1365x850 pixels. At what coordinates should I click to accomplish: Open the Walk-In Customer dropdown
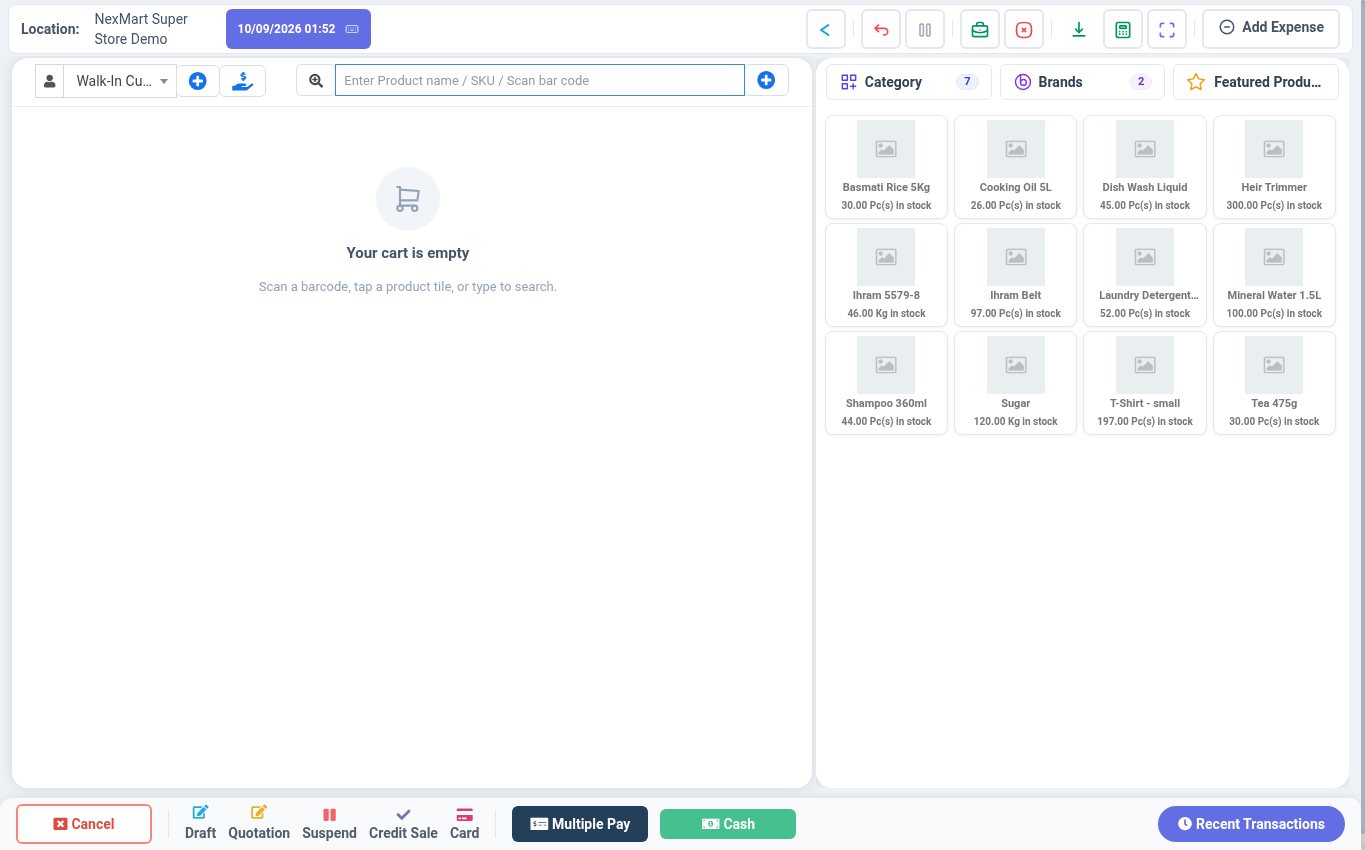pyautogui.click(x=120, y=81)
